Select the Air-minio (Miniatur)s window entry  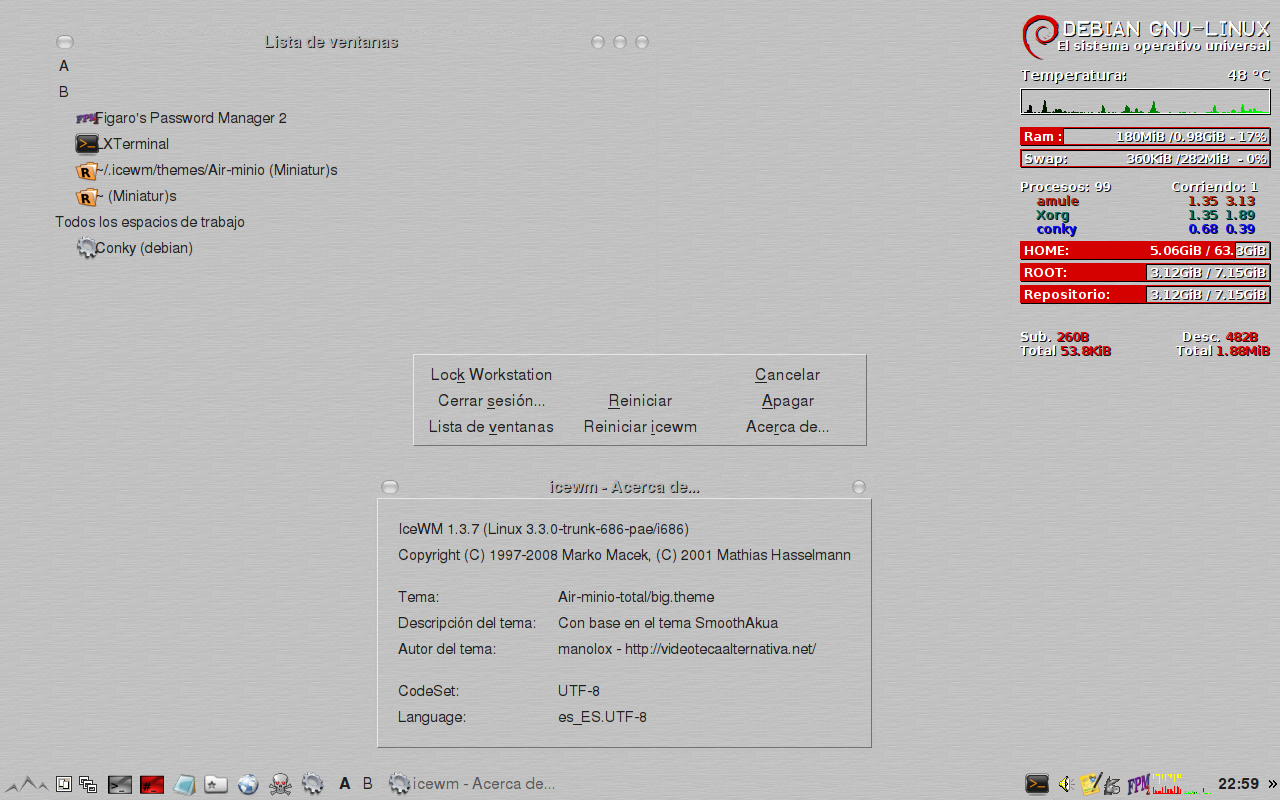[207, 170]
